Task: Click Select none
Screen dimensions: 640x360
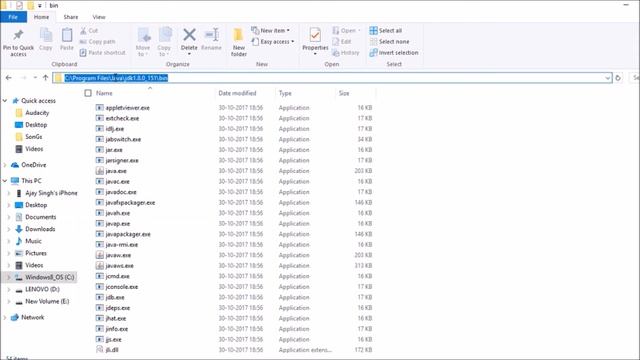Action: click(389, 42)
